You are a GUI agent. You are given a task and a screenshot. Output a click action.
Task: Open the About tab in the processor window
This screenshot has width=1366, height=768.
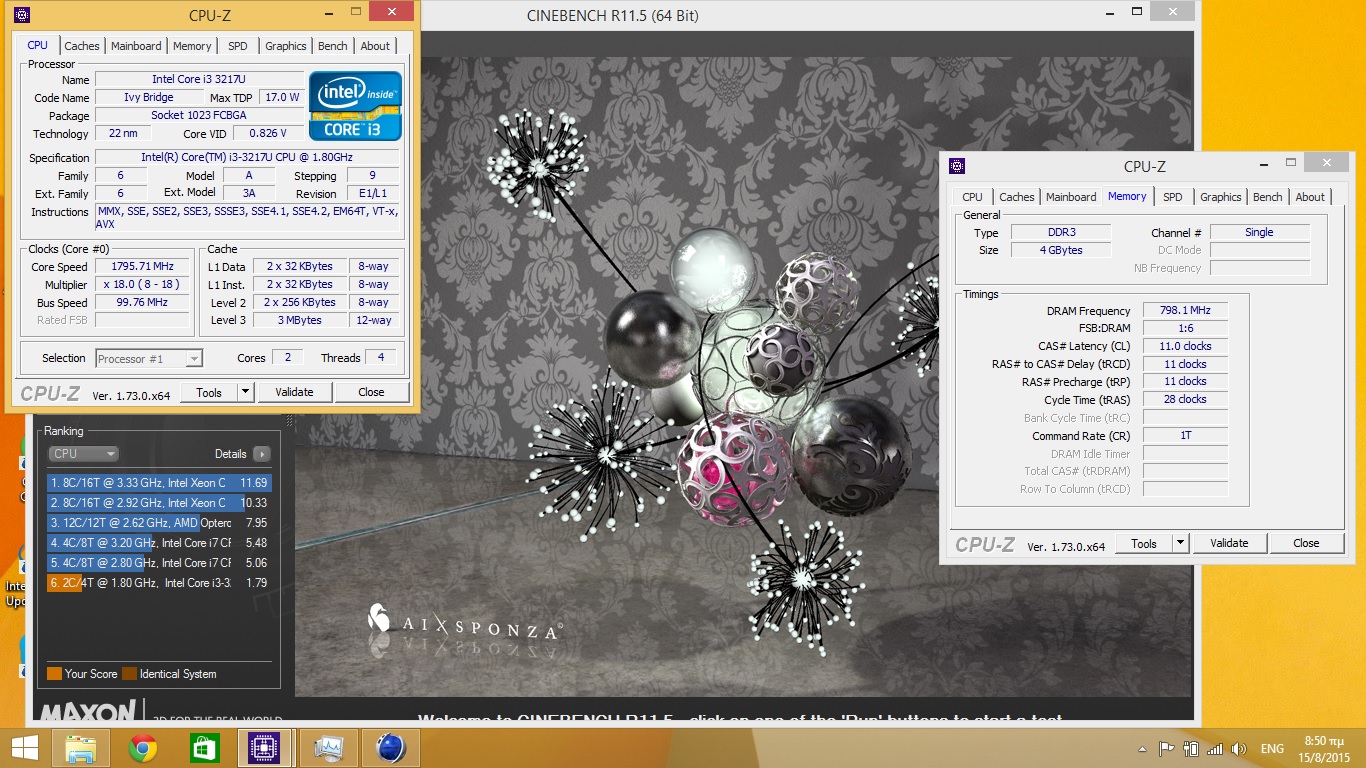tap(375, 46)
